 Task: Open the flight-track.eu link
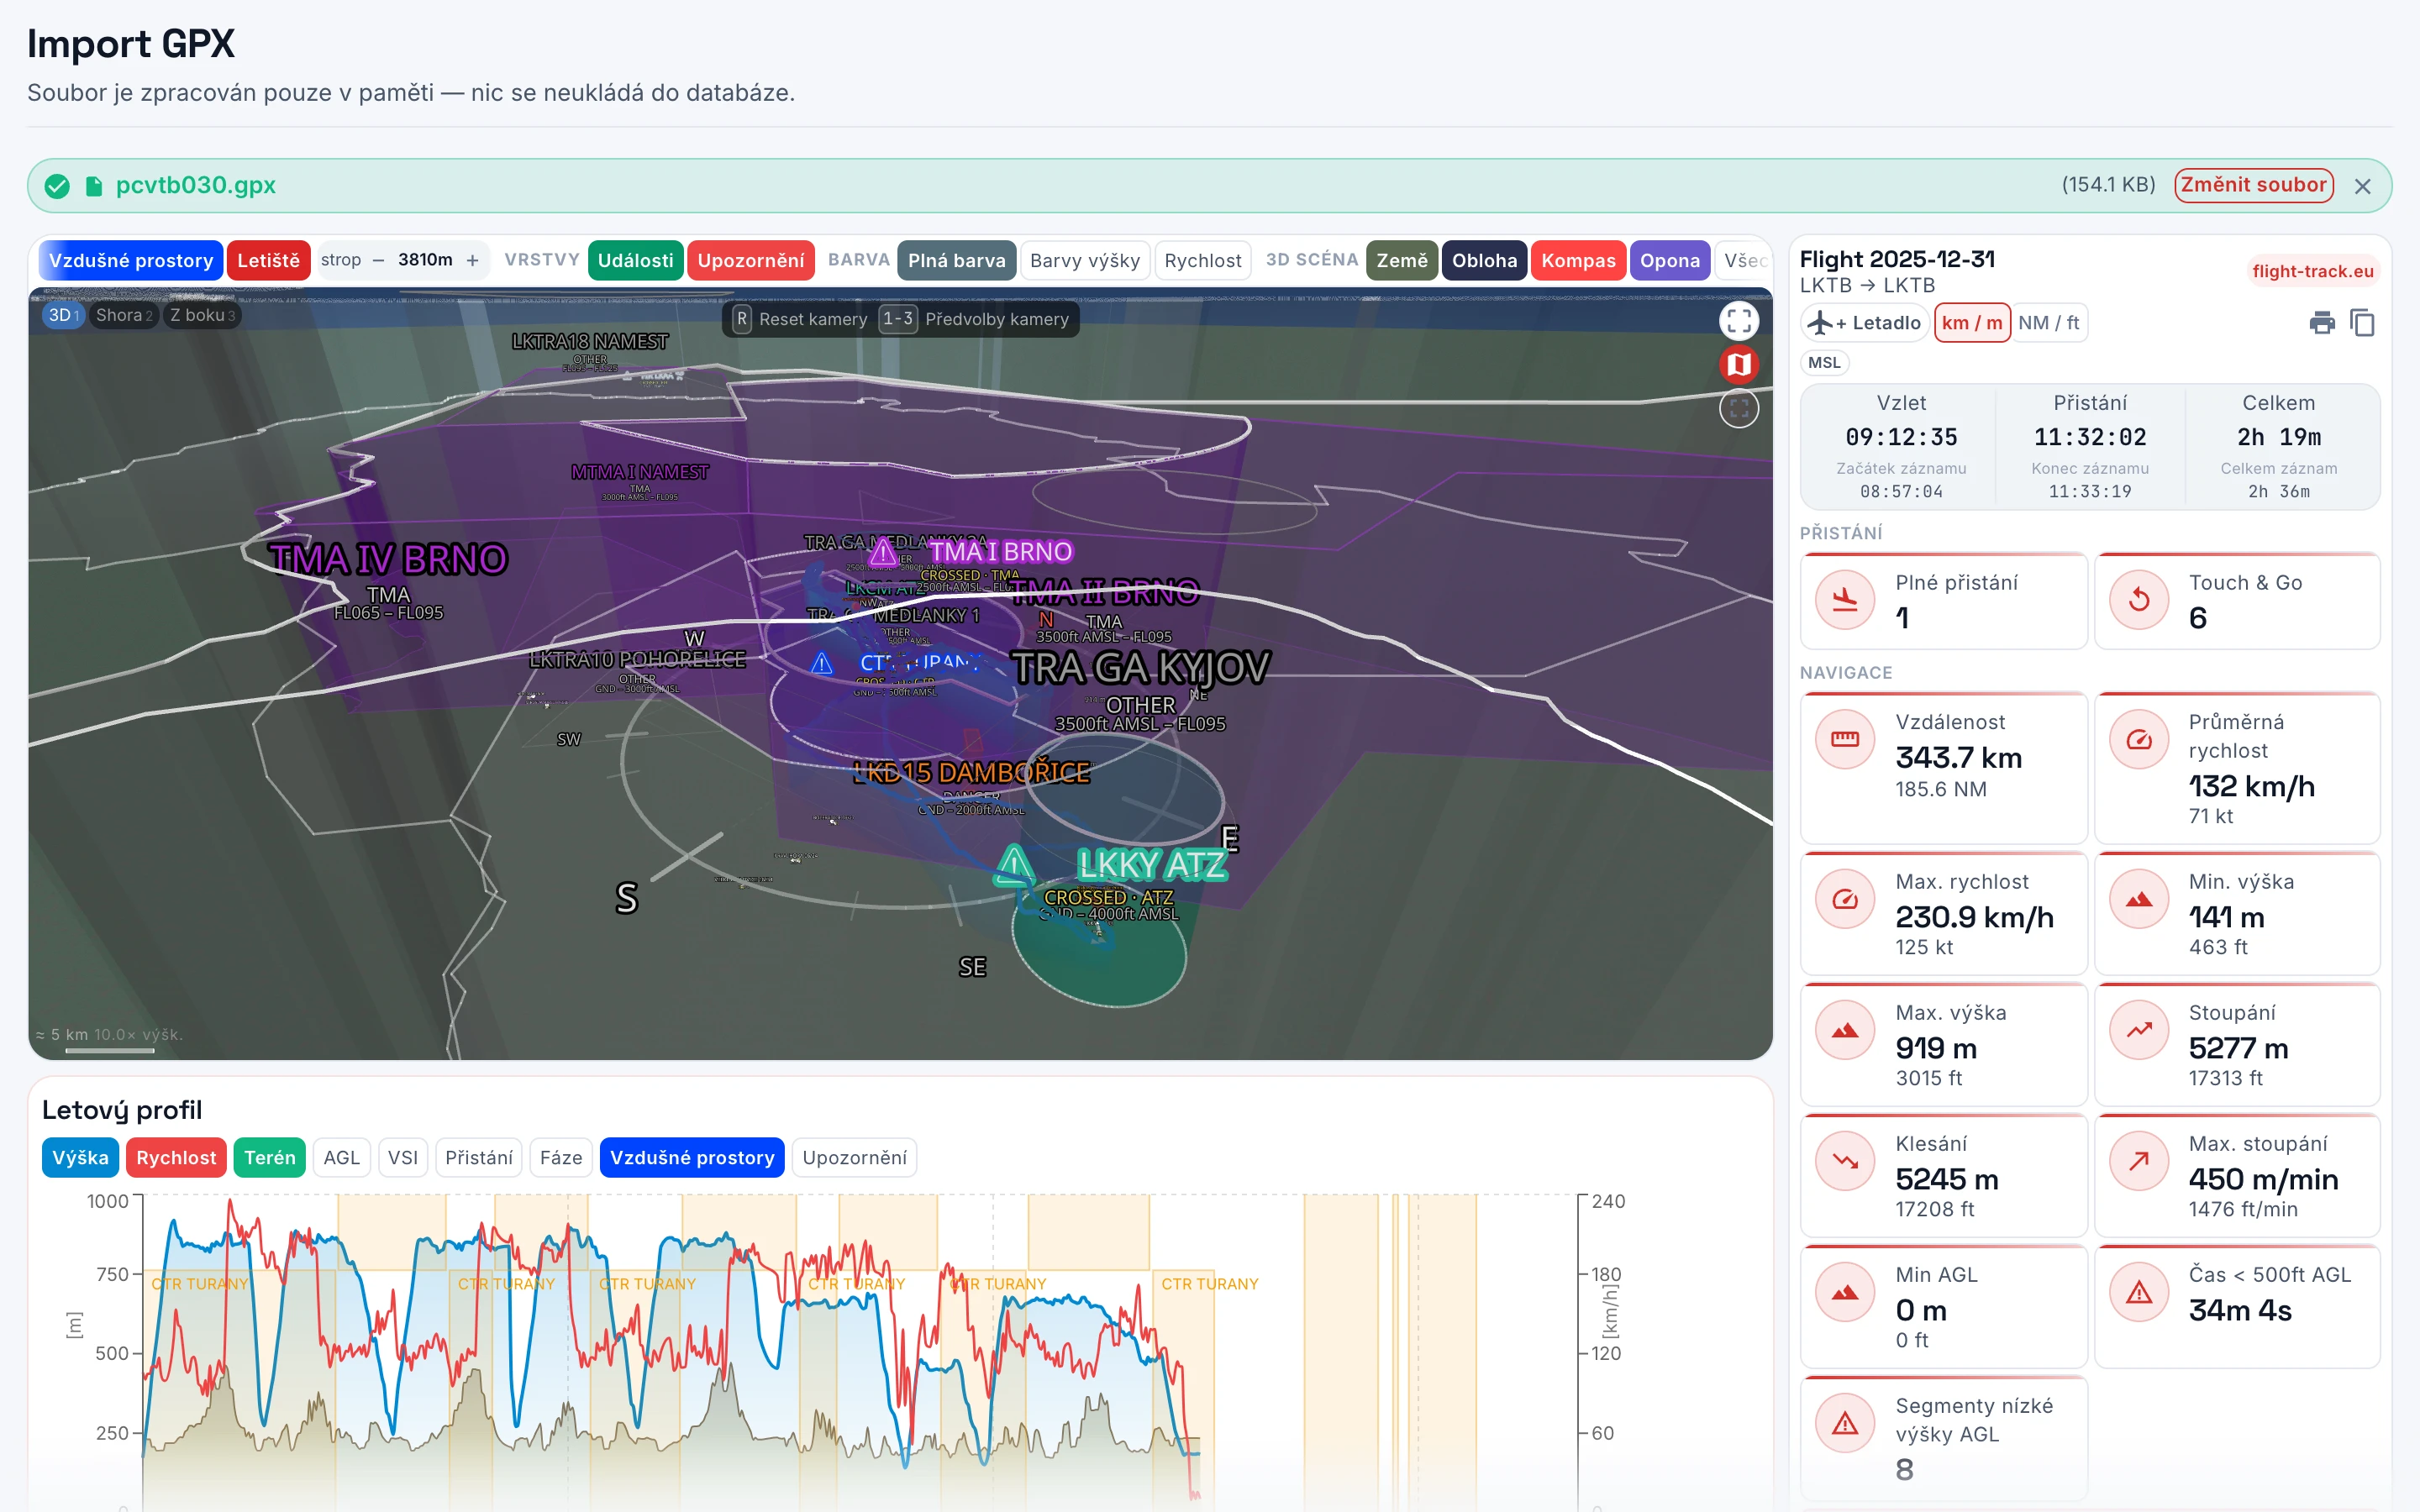pyautogui.click(x=2312, y=271)
